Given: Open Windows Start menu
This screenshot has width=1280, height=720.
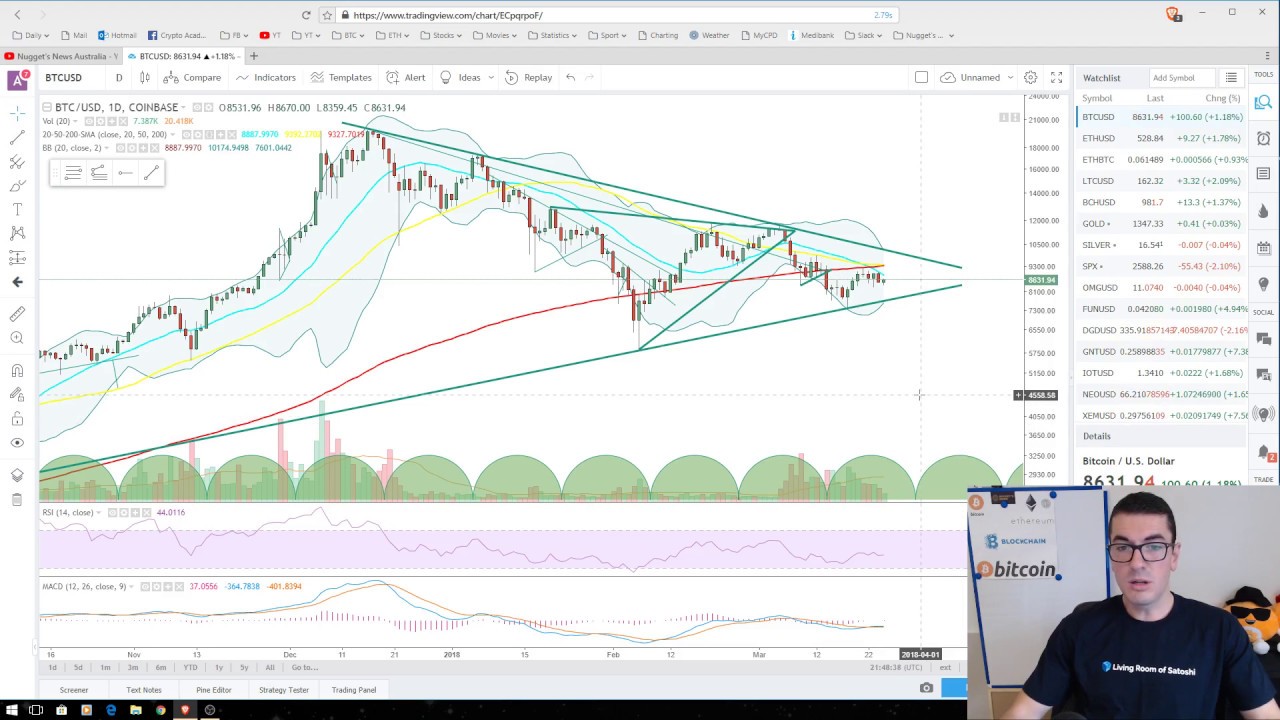Looking at the screenshot, I should click(11, 710).
